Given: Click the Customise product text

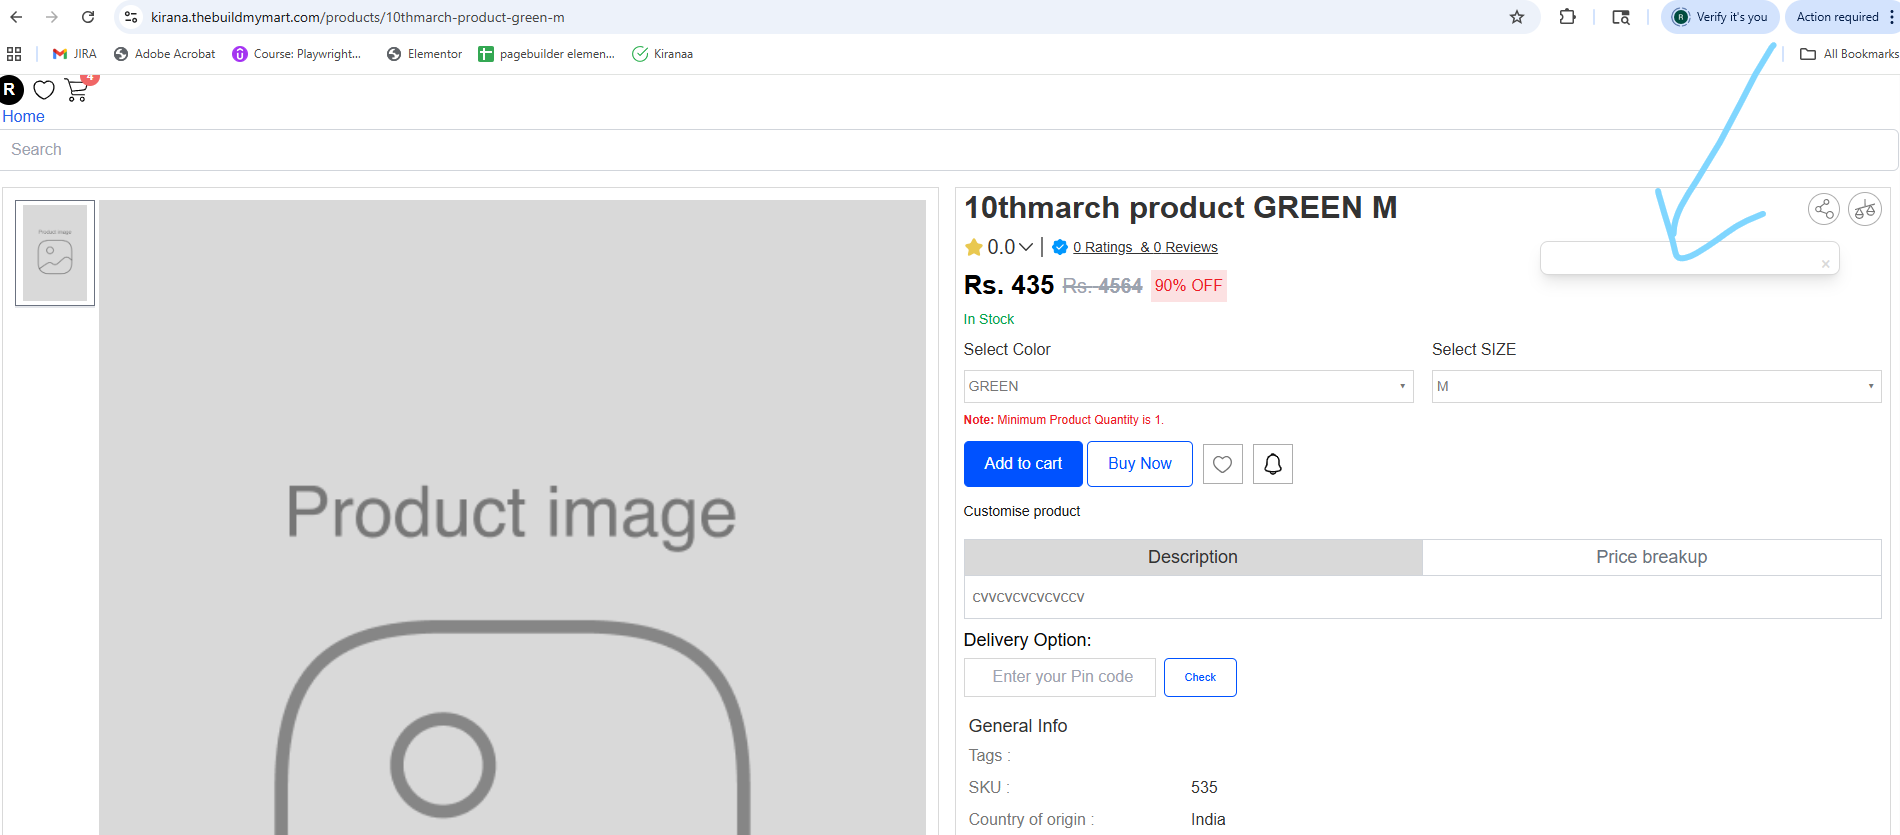Looking at the screenshot, I should click(x=1022, y=511).
